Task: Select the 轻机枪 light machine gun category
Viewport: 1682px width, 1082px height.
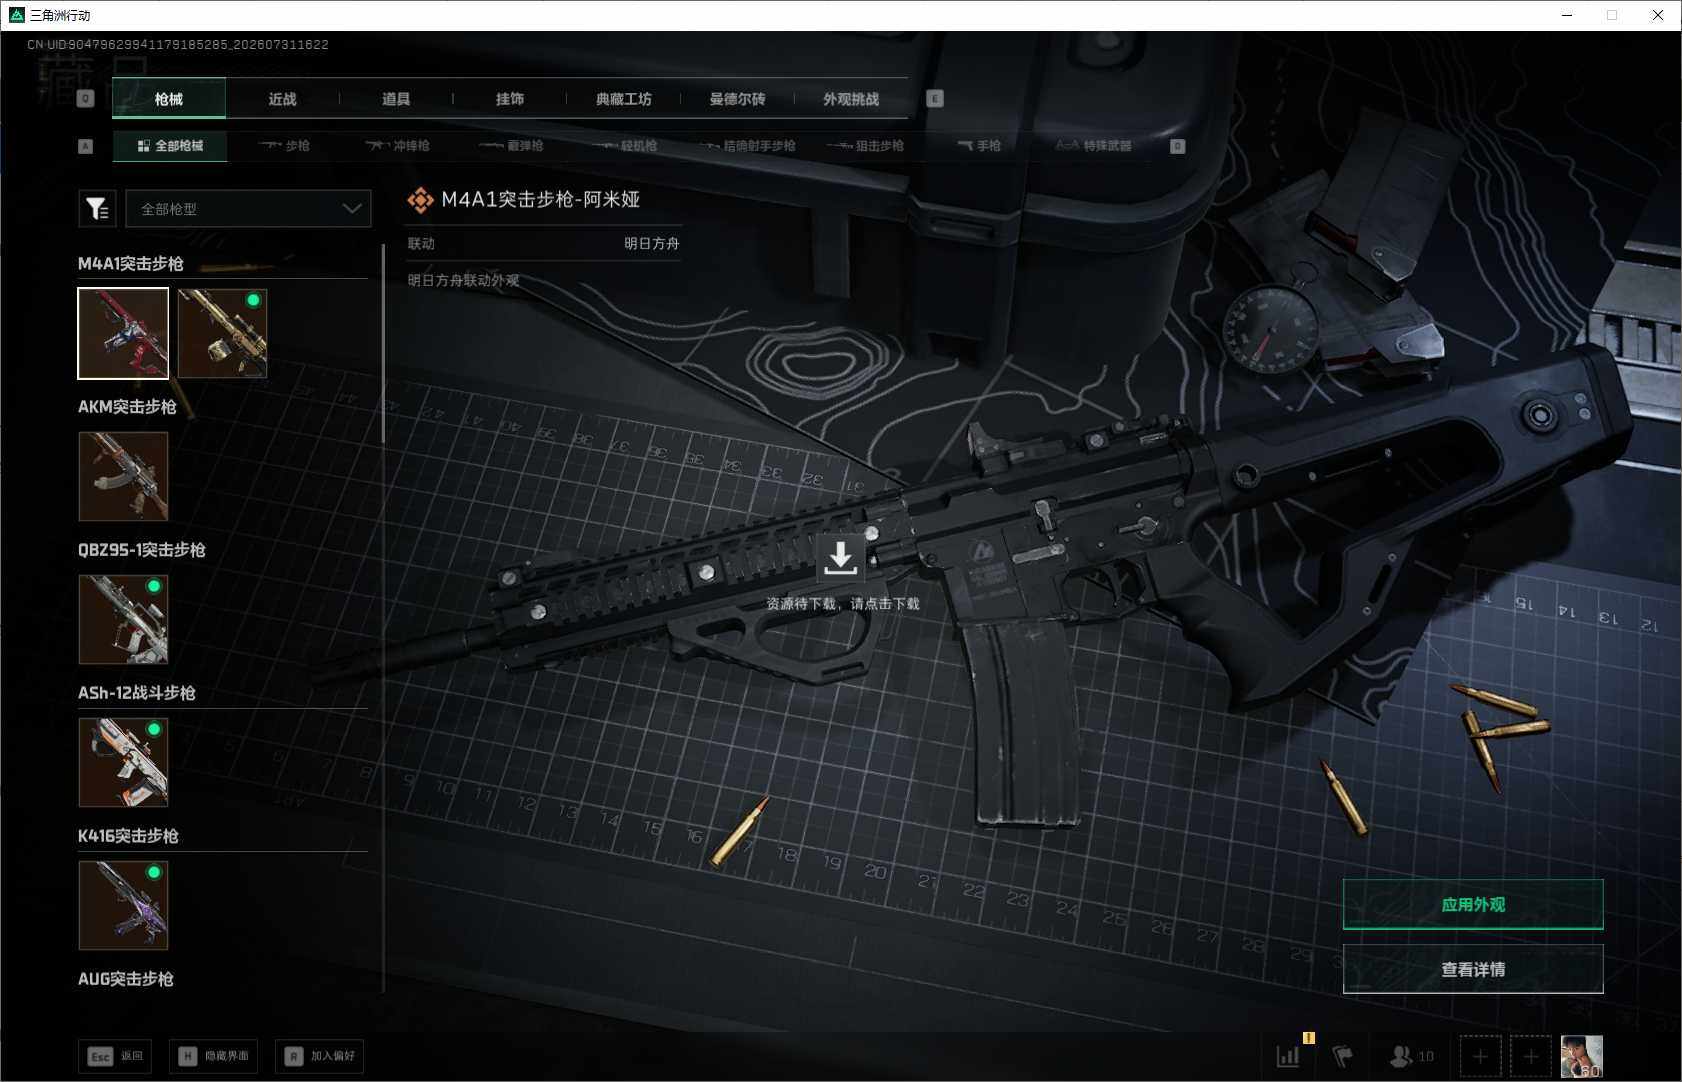Action: [x=625, y=146]
